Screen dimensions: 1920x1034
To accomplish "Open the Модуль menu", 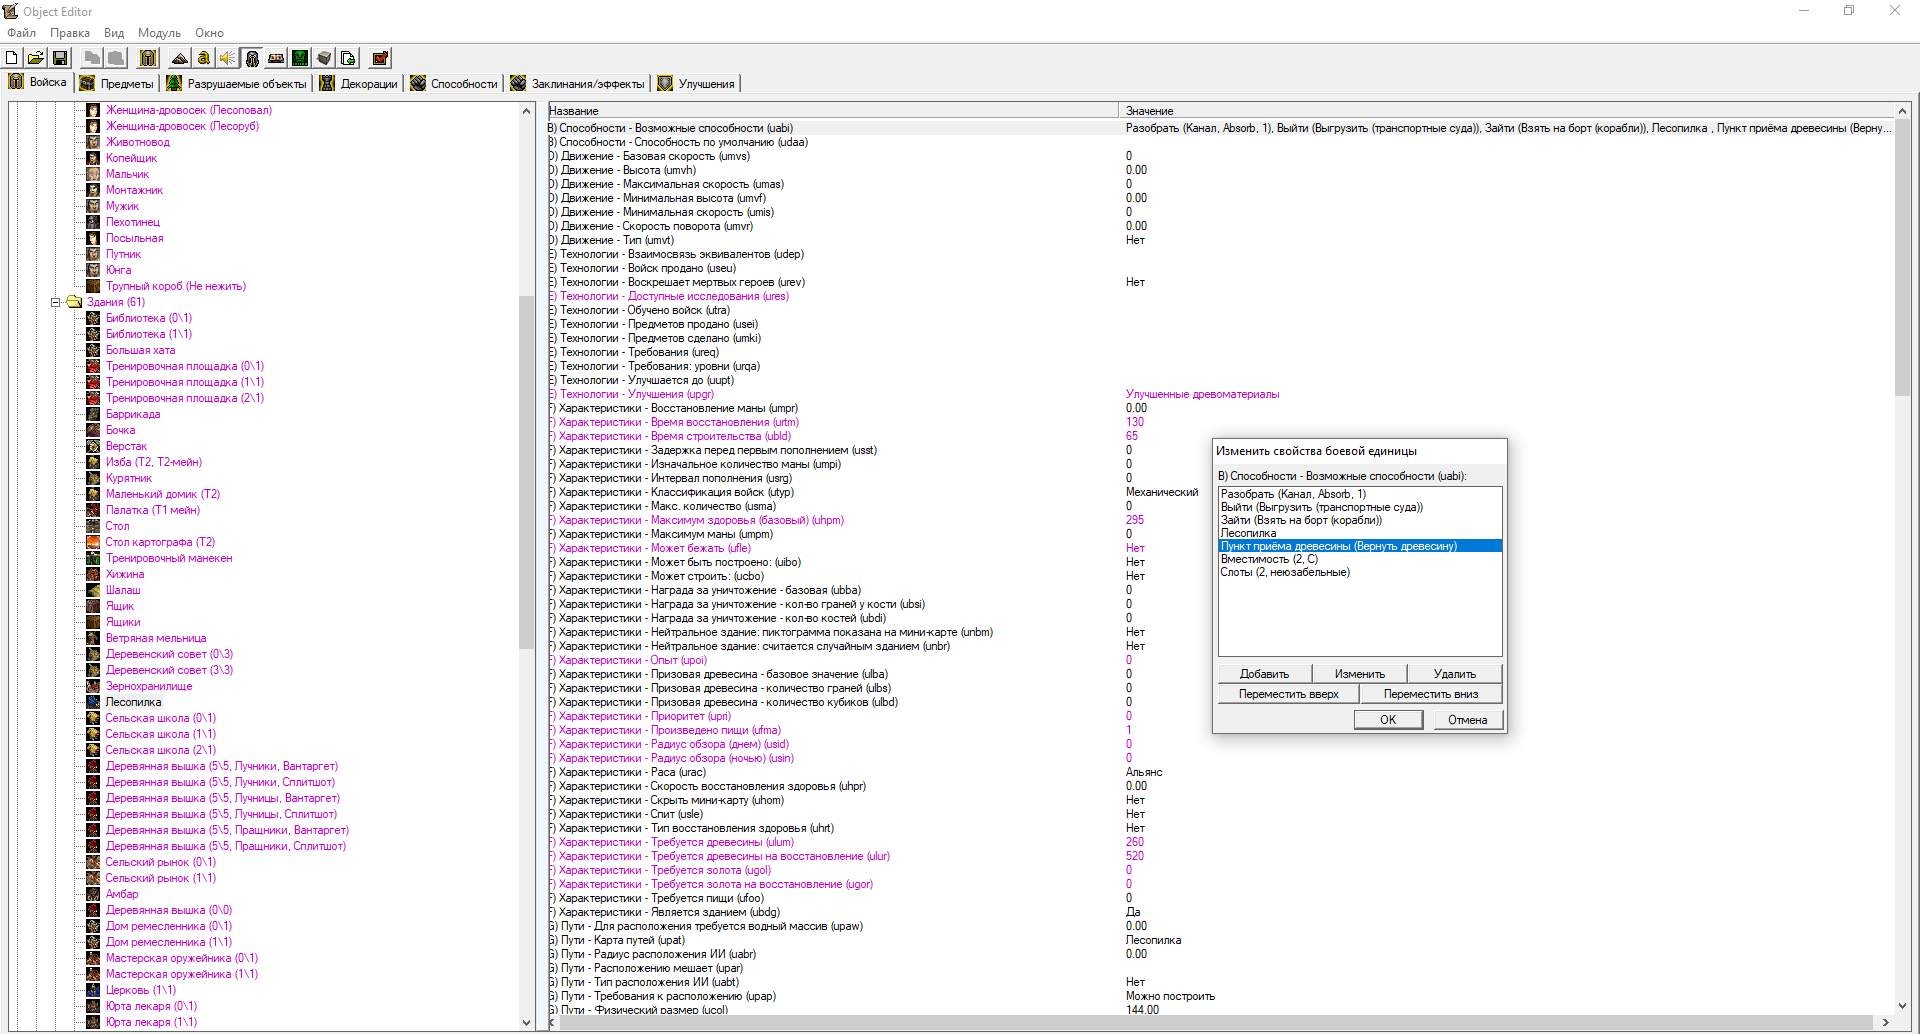I will click(159, 33).
